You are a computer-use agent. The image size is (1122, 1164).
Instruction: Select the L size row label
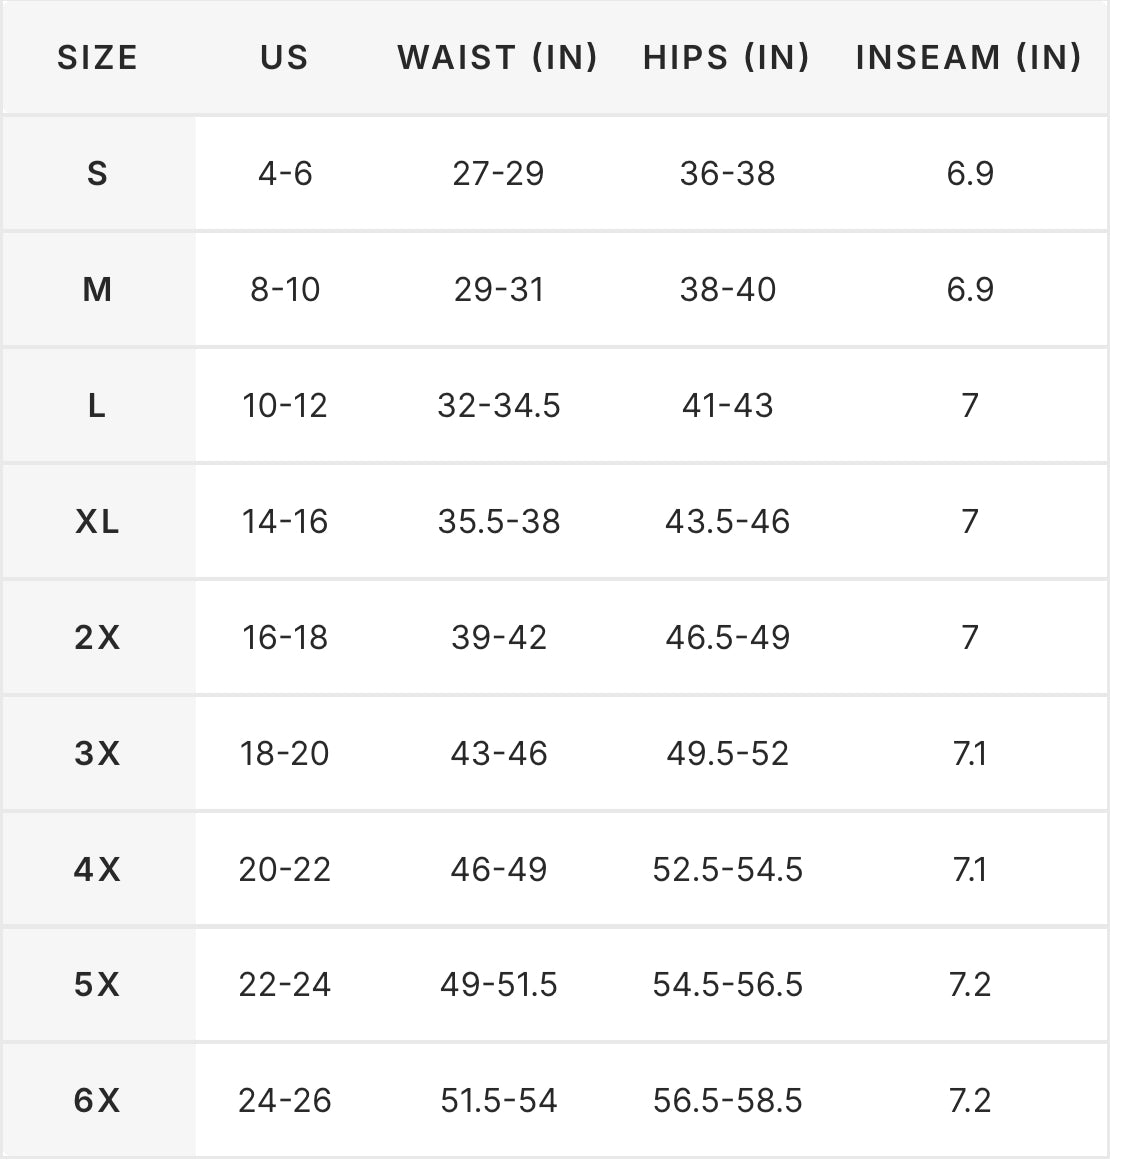click(97, 406)
